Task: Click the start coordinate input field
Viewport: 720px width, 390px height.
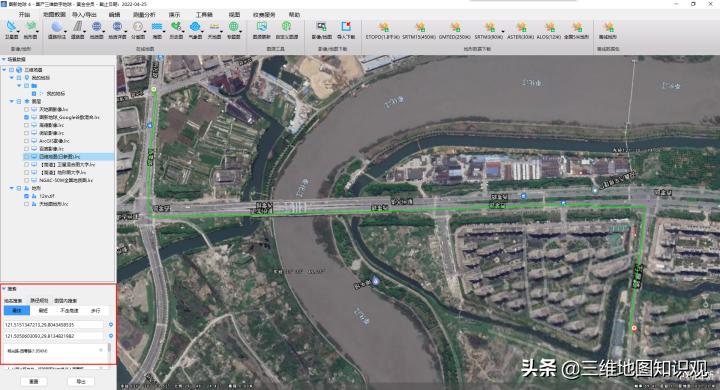Action: click(54, 324)
